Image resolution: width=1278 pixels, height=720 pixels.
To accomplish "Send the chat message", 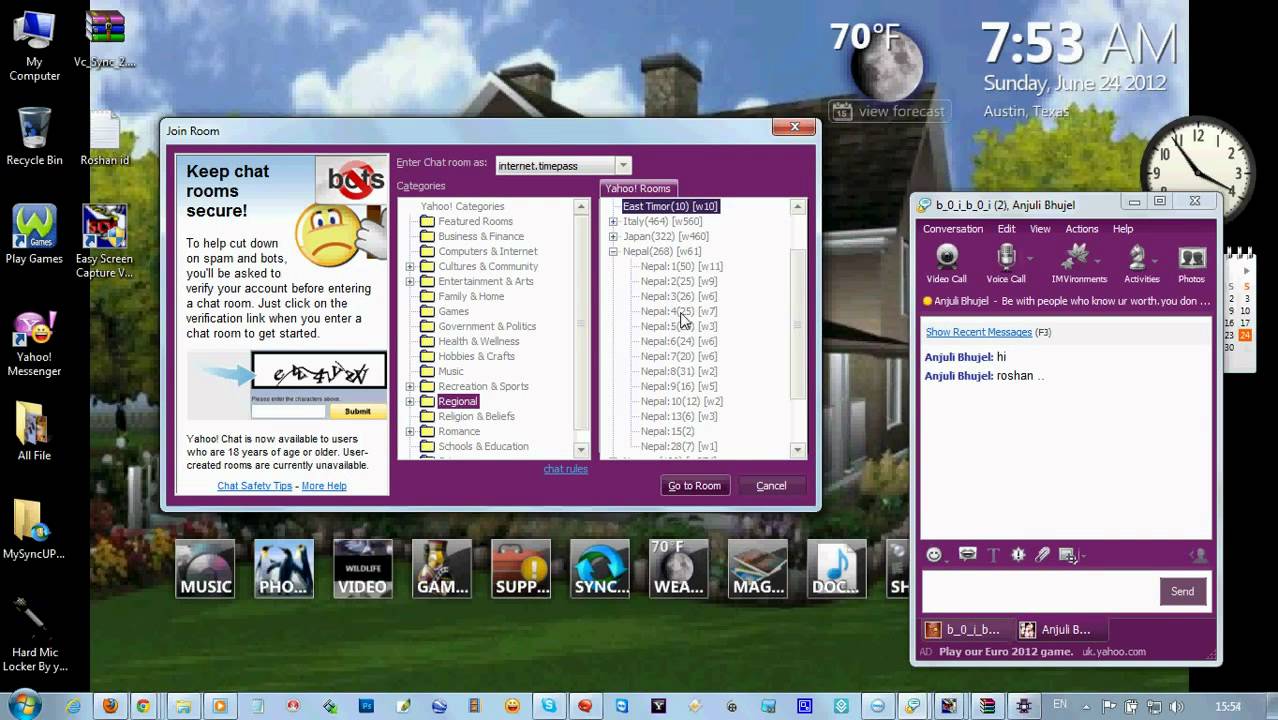I will point(1182,591).
